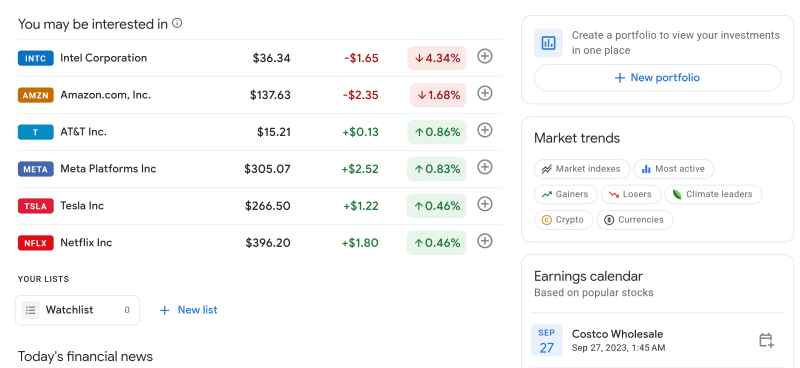Viewport: 800px width, 368px height.
Task: Click Intel's -$1.65 change value
Action: (361, 58)
